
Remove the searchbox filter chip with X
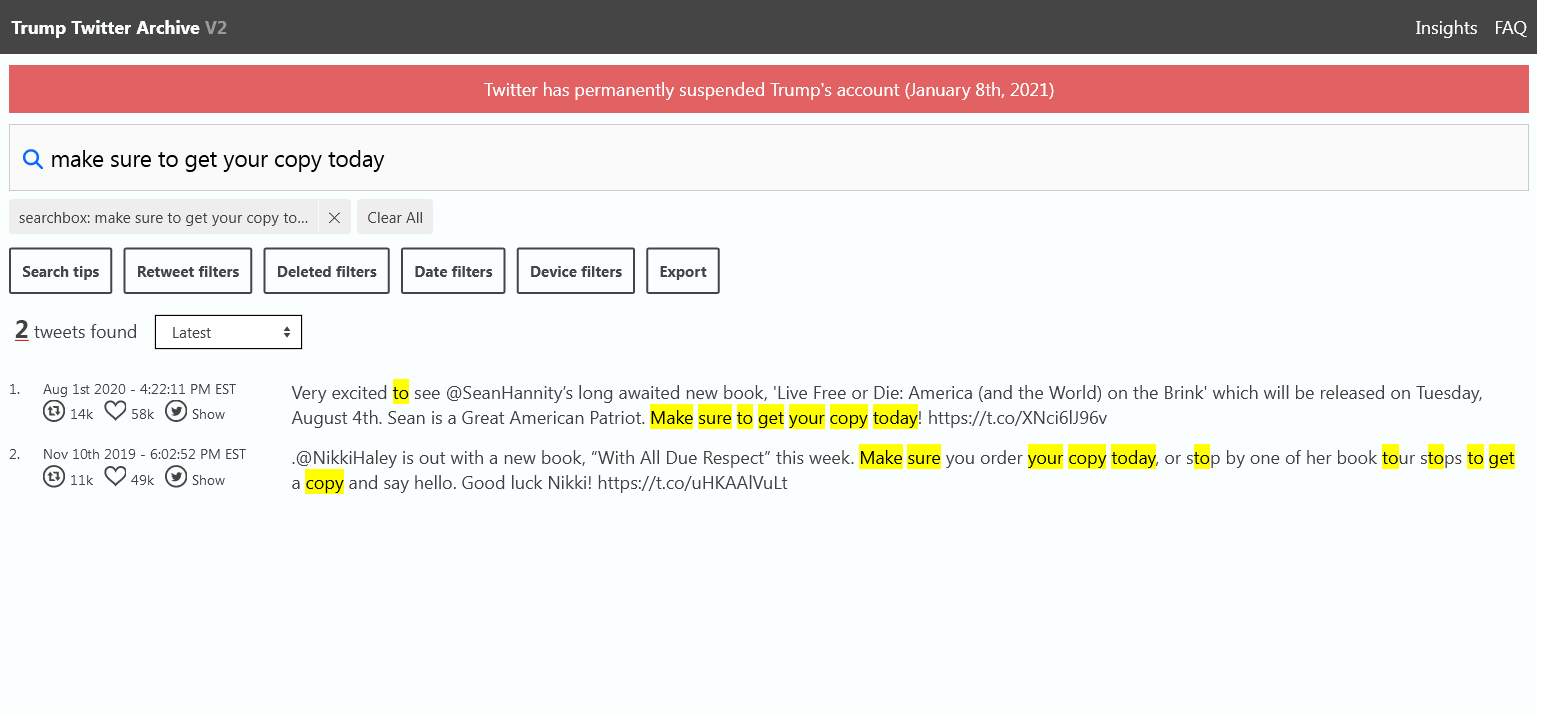[x=334, y=217]
